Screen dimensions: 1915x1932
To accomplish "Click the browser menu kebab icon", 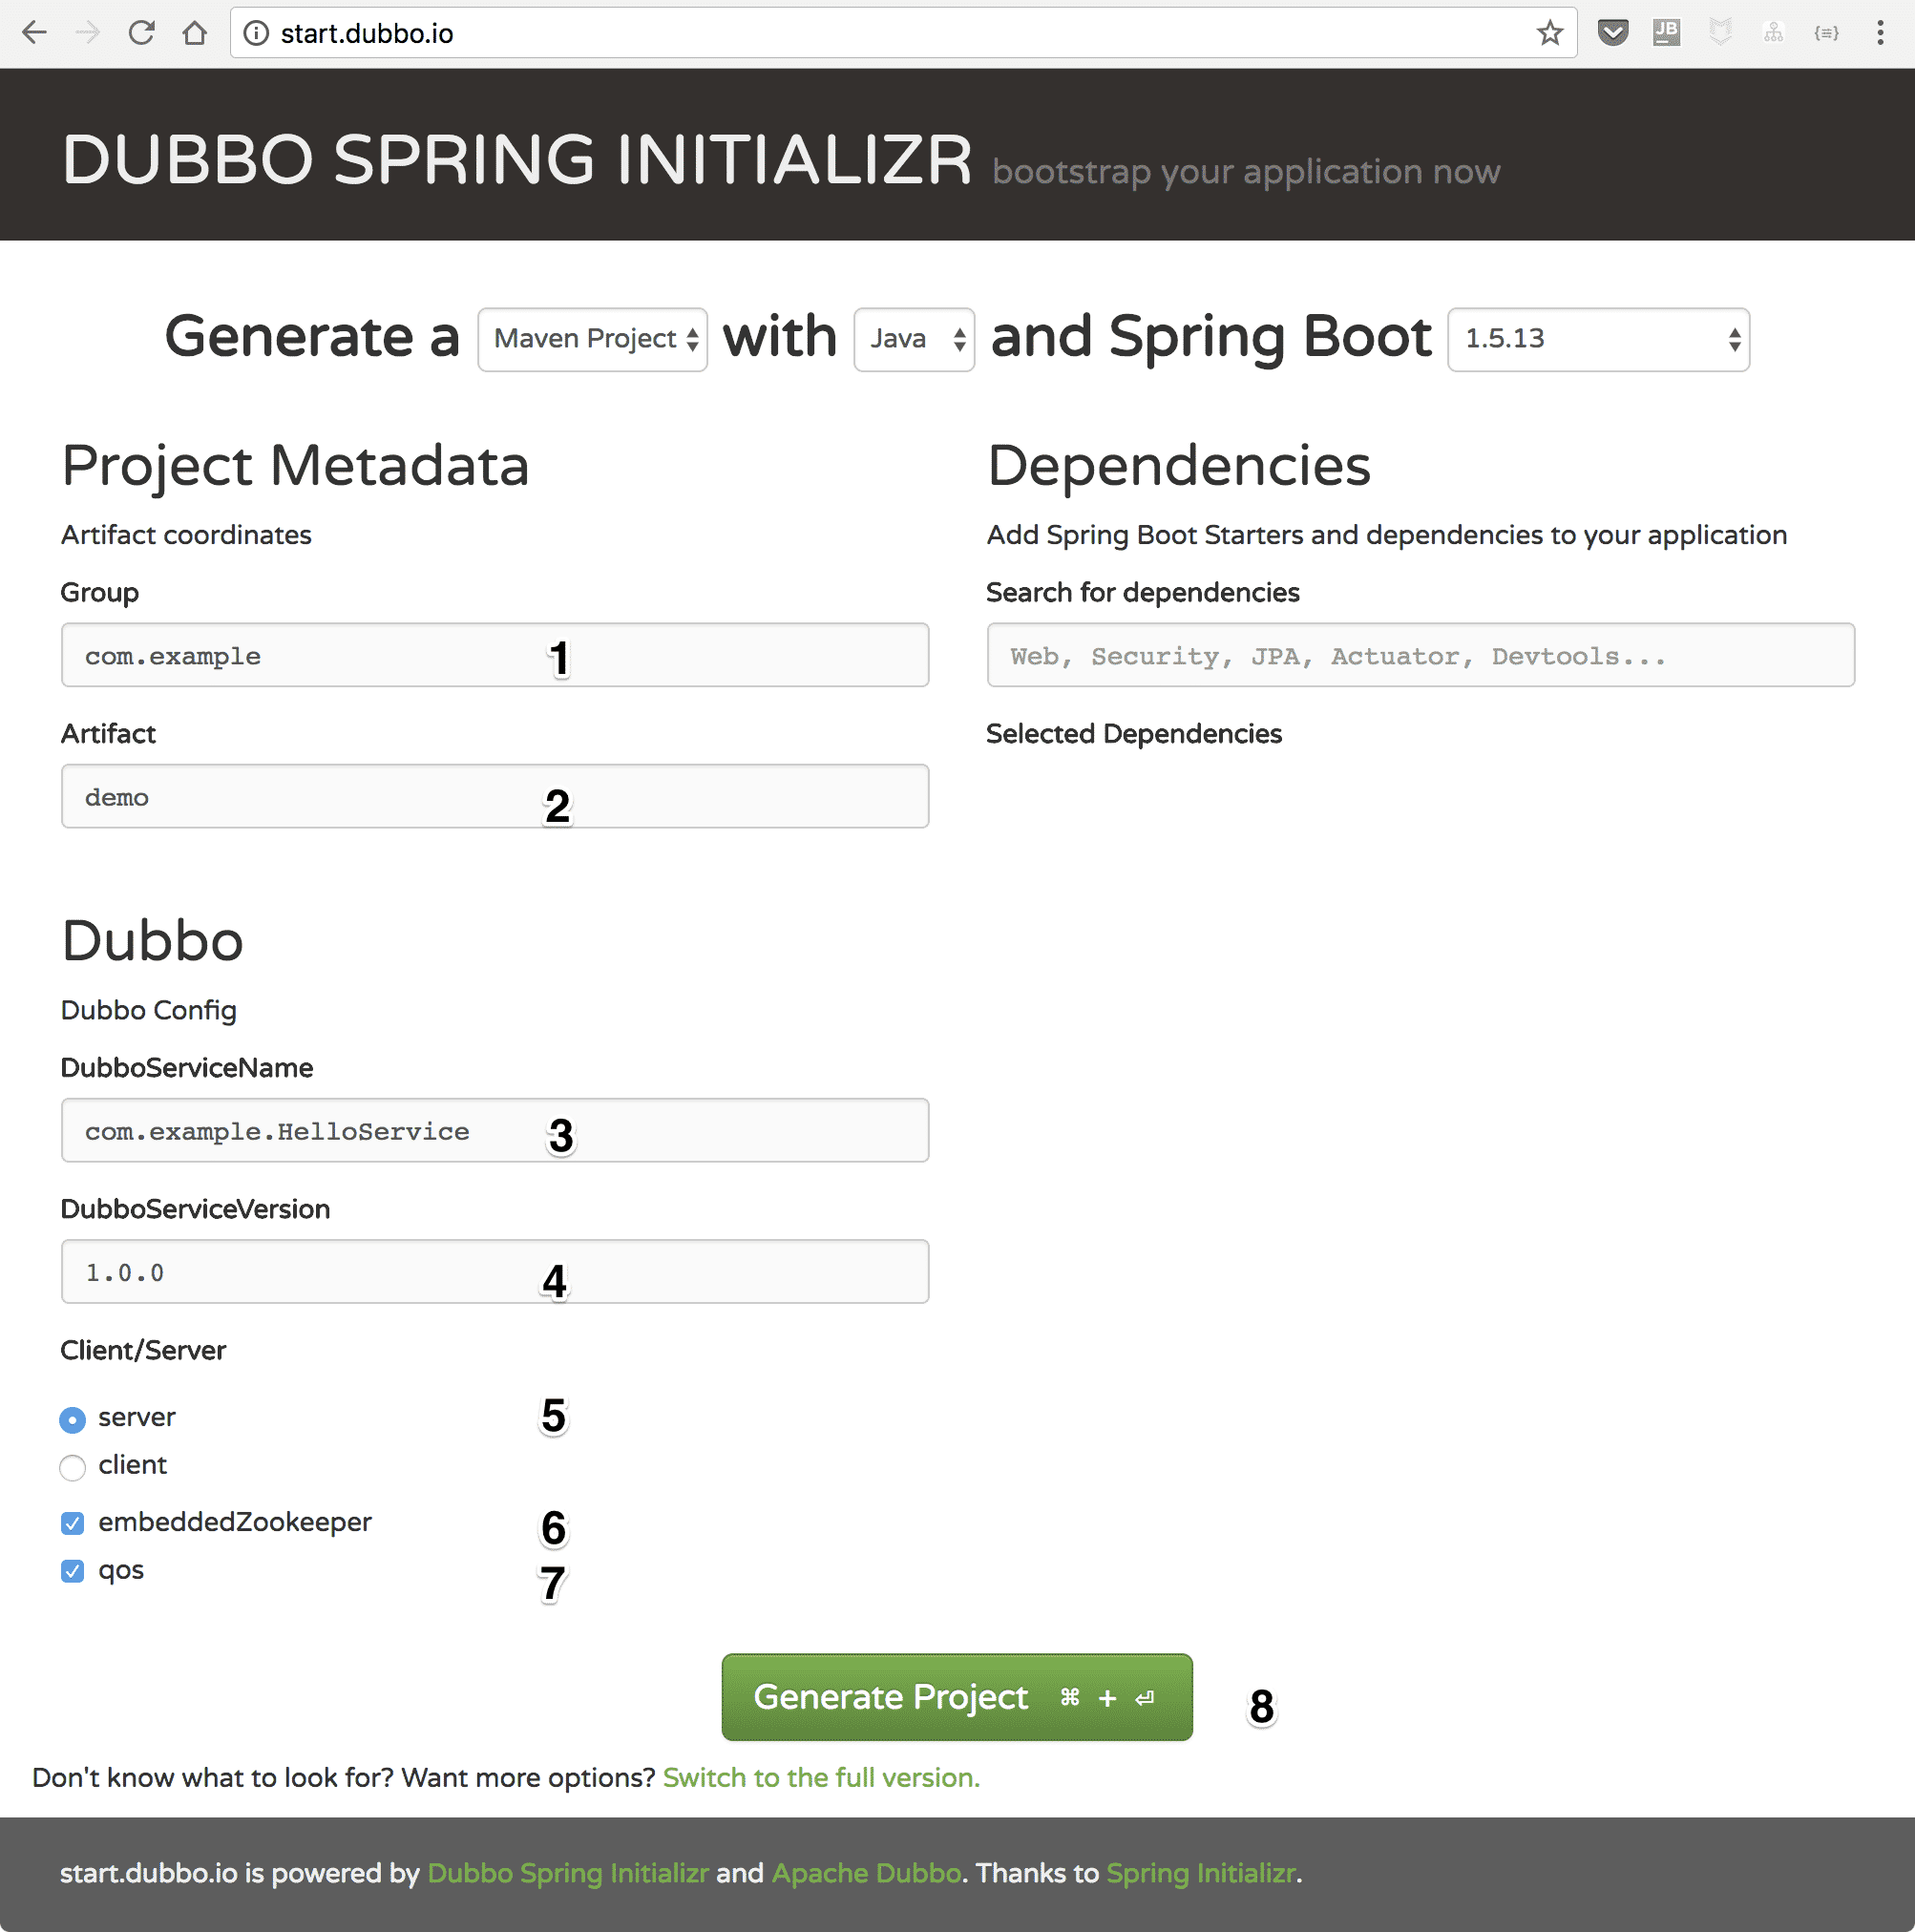I will (x=1883, y=31).
